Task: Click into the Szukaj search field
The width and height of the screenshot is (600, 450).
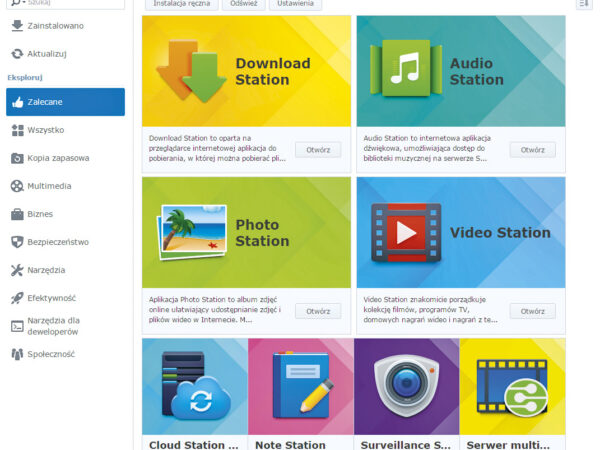Action: (72, 4)
